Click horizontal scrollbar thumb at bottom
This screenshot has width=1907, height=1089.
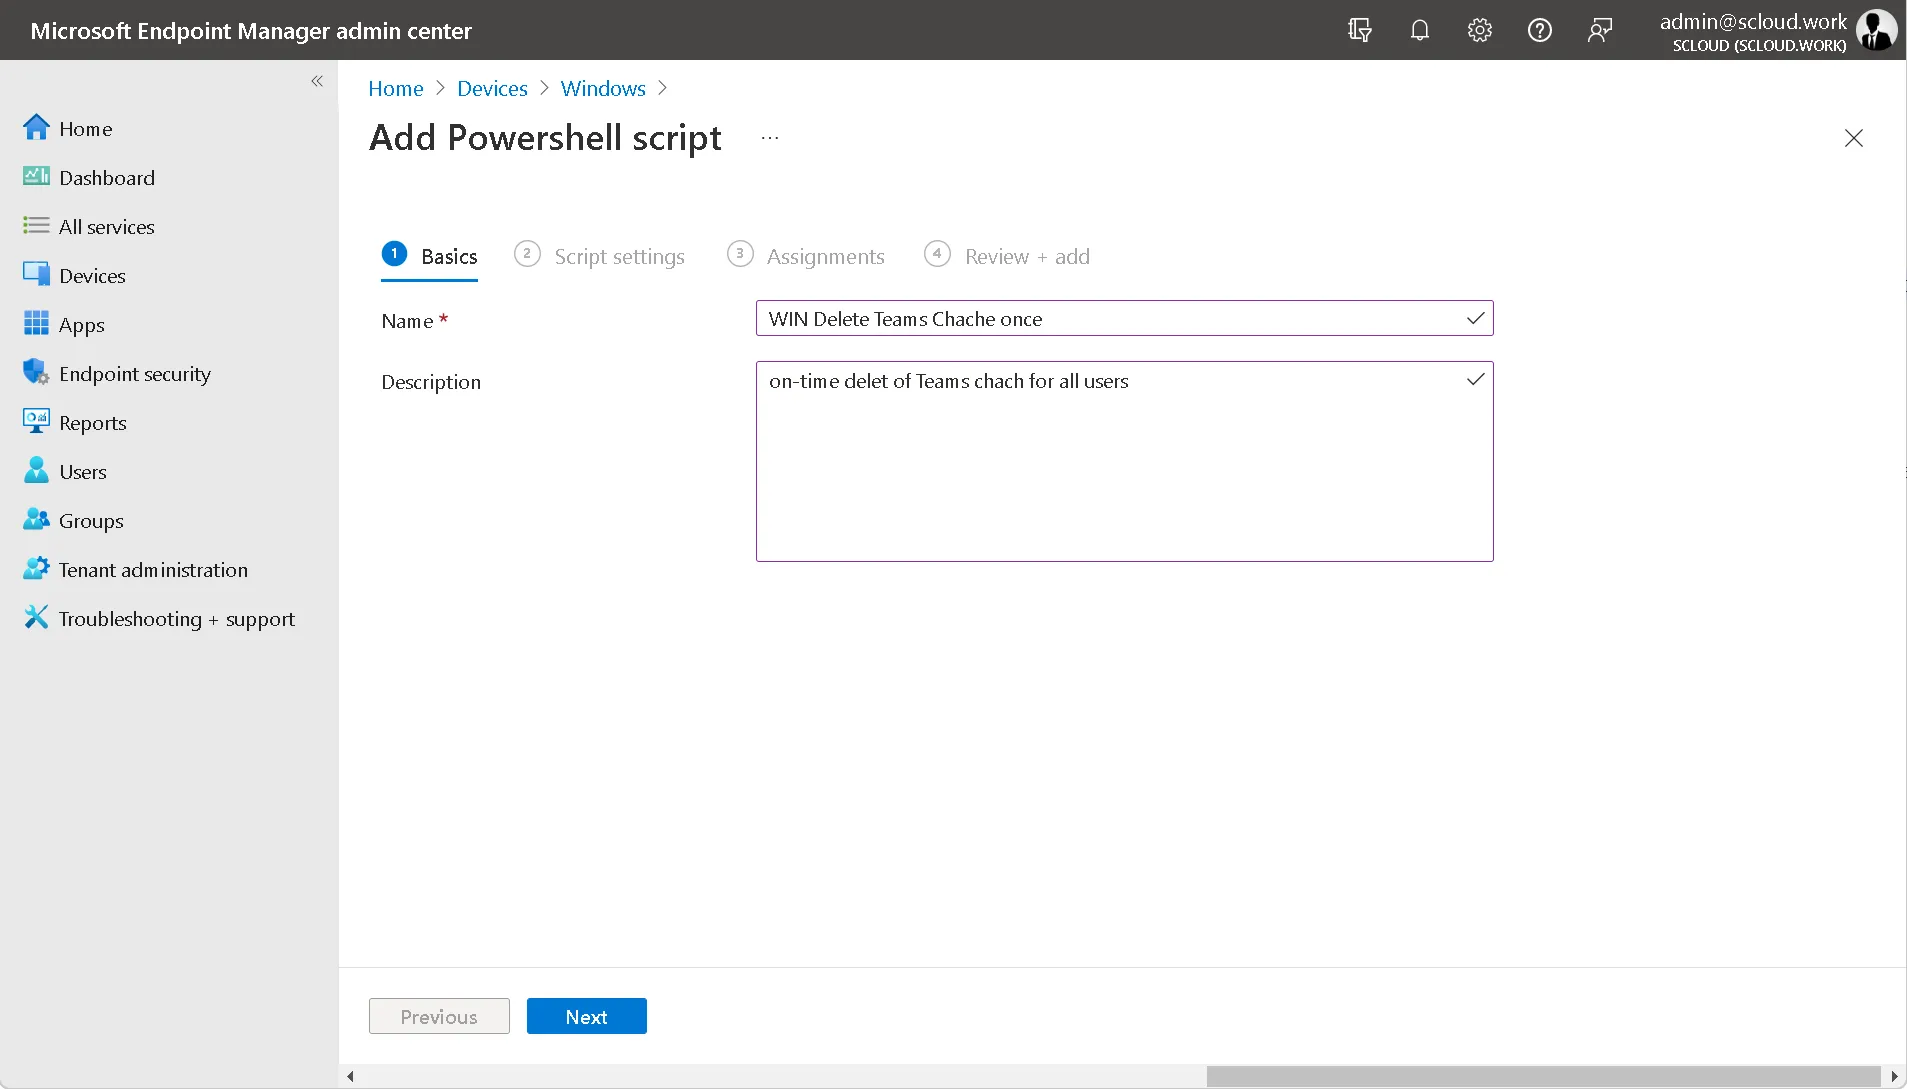pos(1543,1076)
